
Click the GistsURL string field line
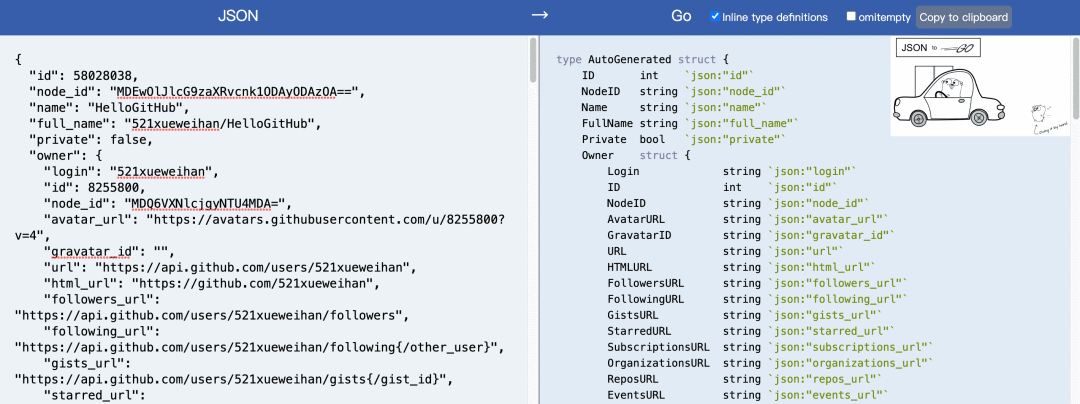tap(745, 315)
